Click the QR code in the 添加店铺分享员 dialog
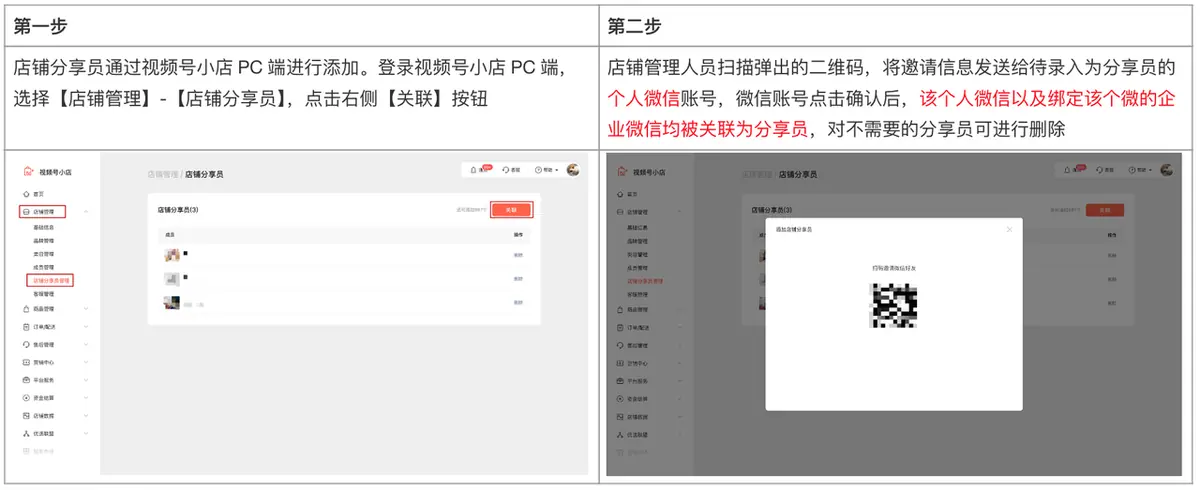 pos(894,306)
